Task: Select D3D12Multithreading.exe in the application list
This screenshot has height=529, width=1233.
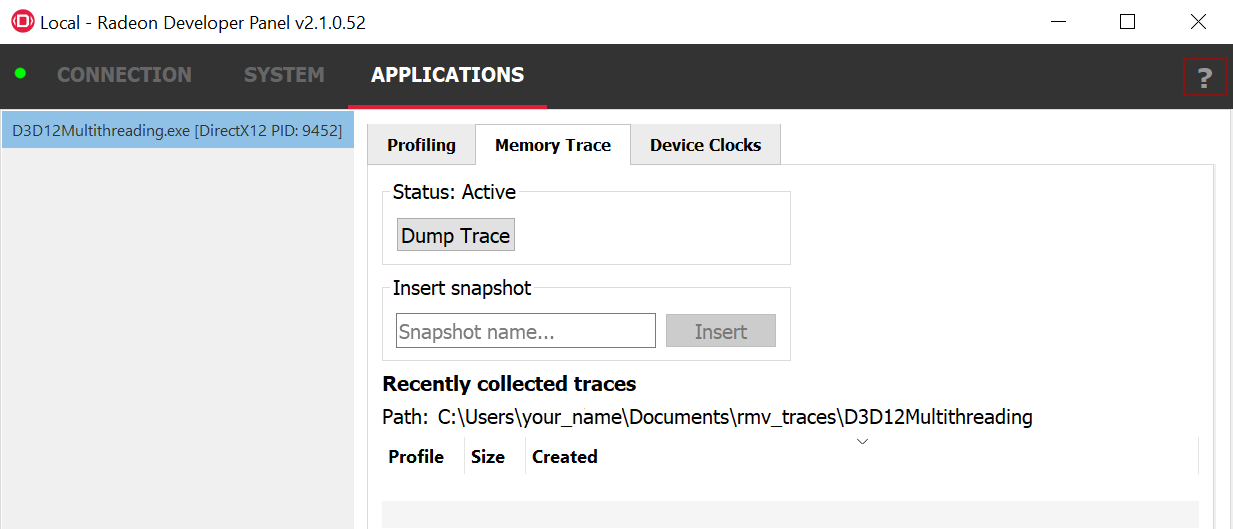Action: coord(177,130)
